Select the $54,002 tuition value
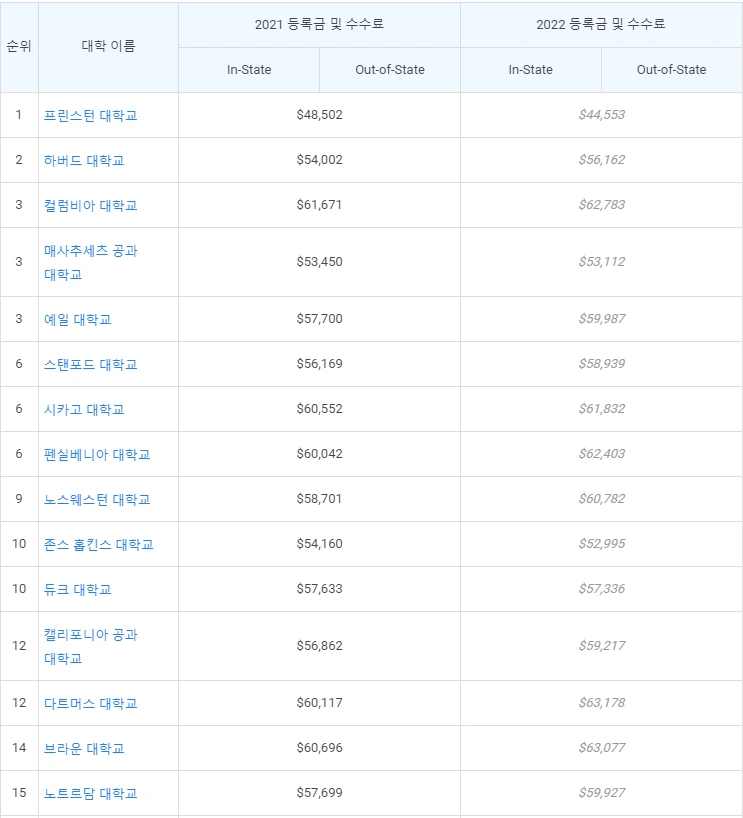The width and height of the screenshot is (743, 818). [319, 160]
